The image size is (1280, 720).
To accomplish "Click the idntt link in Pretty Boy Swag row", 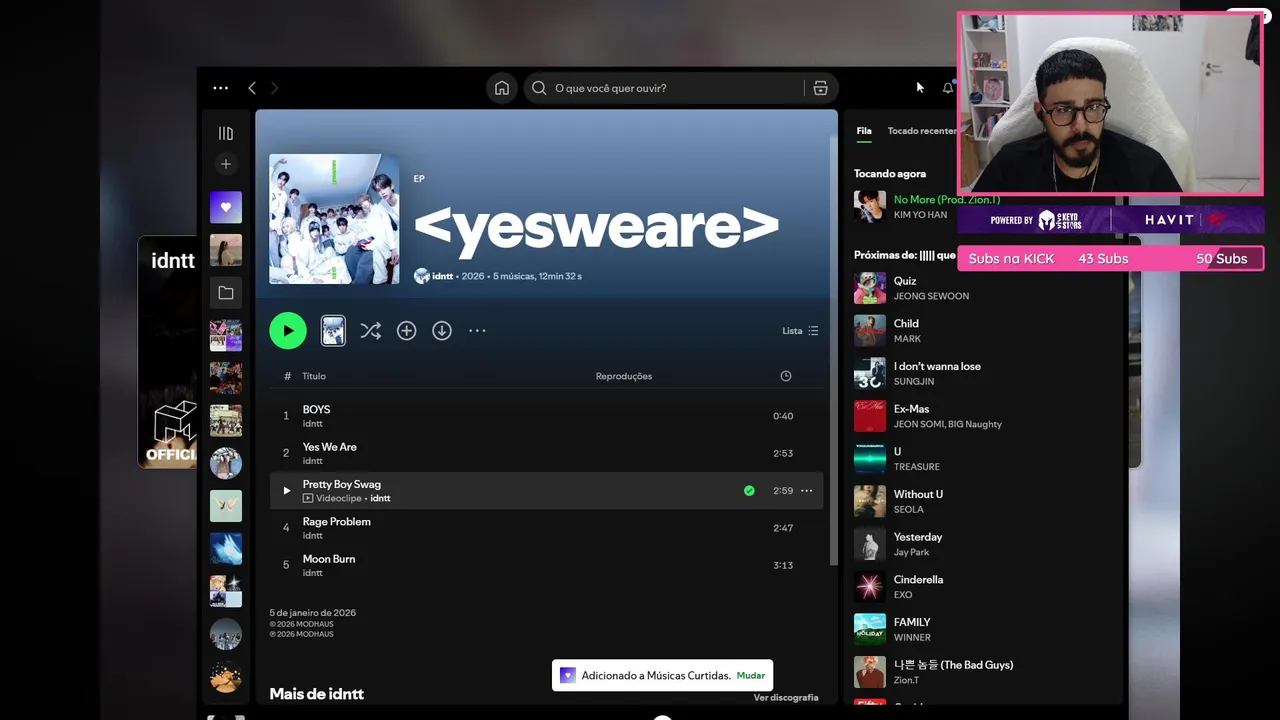I will click(x=380, y=498).
